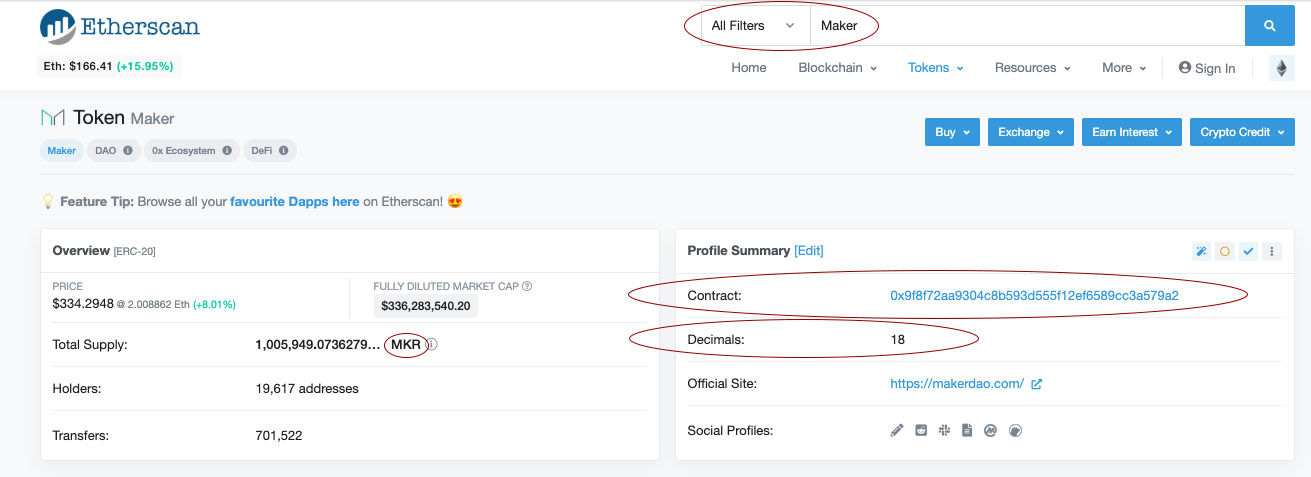Expand the Blockchain nav dropdown
This screenshot has height=477, width=1311.
[x=837, y=68]
